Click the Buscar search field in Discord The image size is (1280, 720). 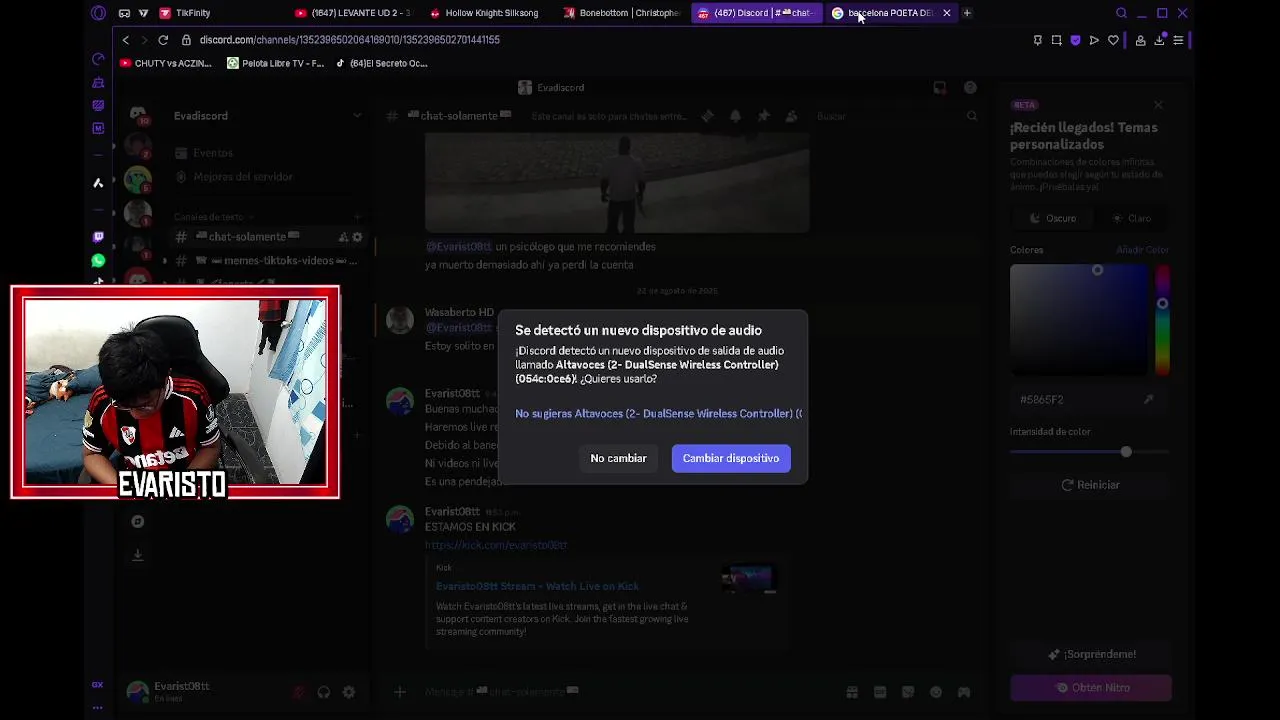pos(895,116)
